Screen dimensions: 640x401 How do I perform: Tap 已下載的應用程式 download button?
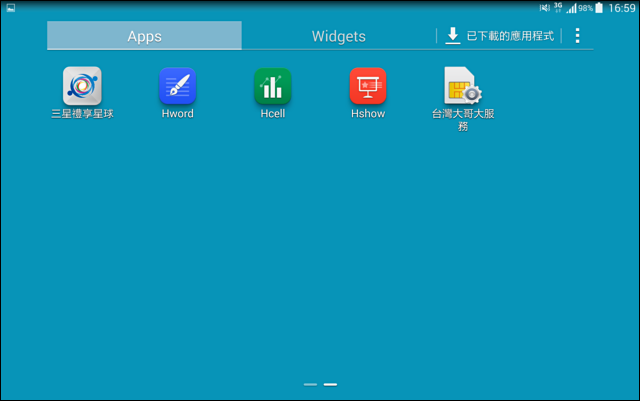(500, 36)
